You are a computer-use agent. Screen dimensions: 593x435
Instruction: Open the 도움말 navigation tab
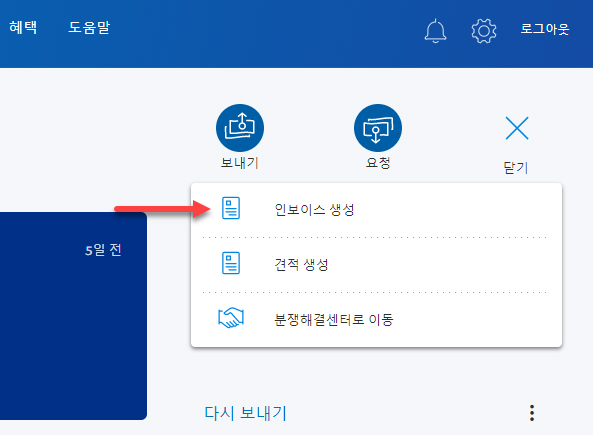coord(89,28)
